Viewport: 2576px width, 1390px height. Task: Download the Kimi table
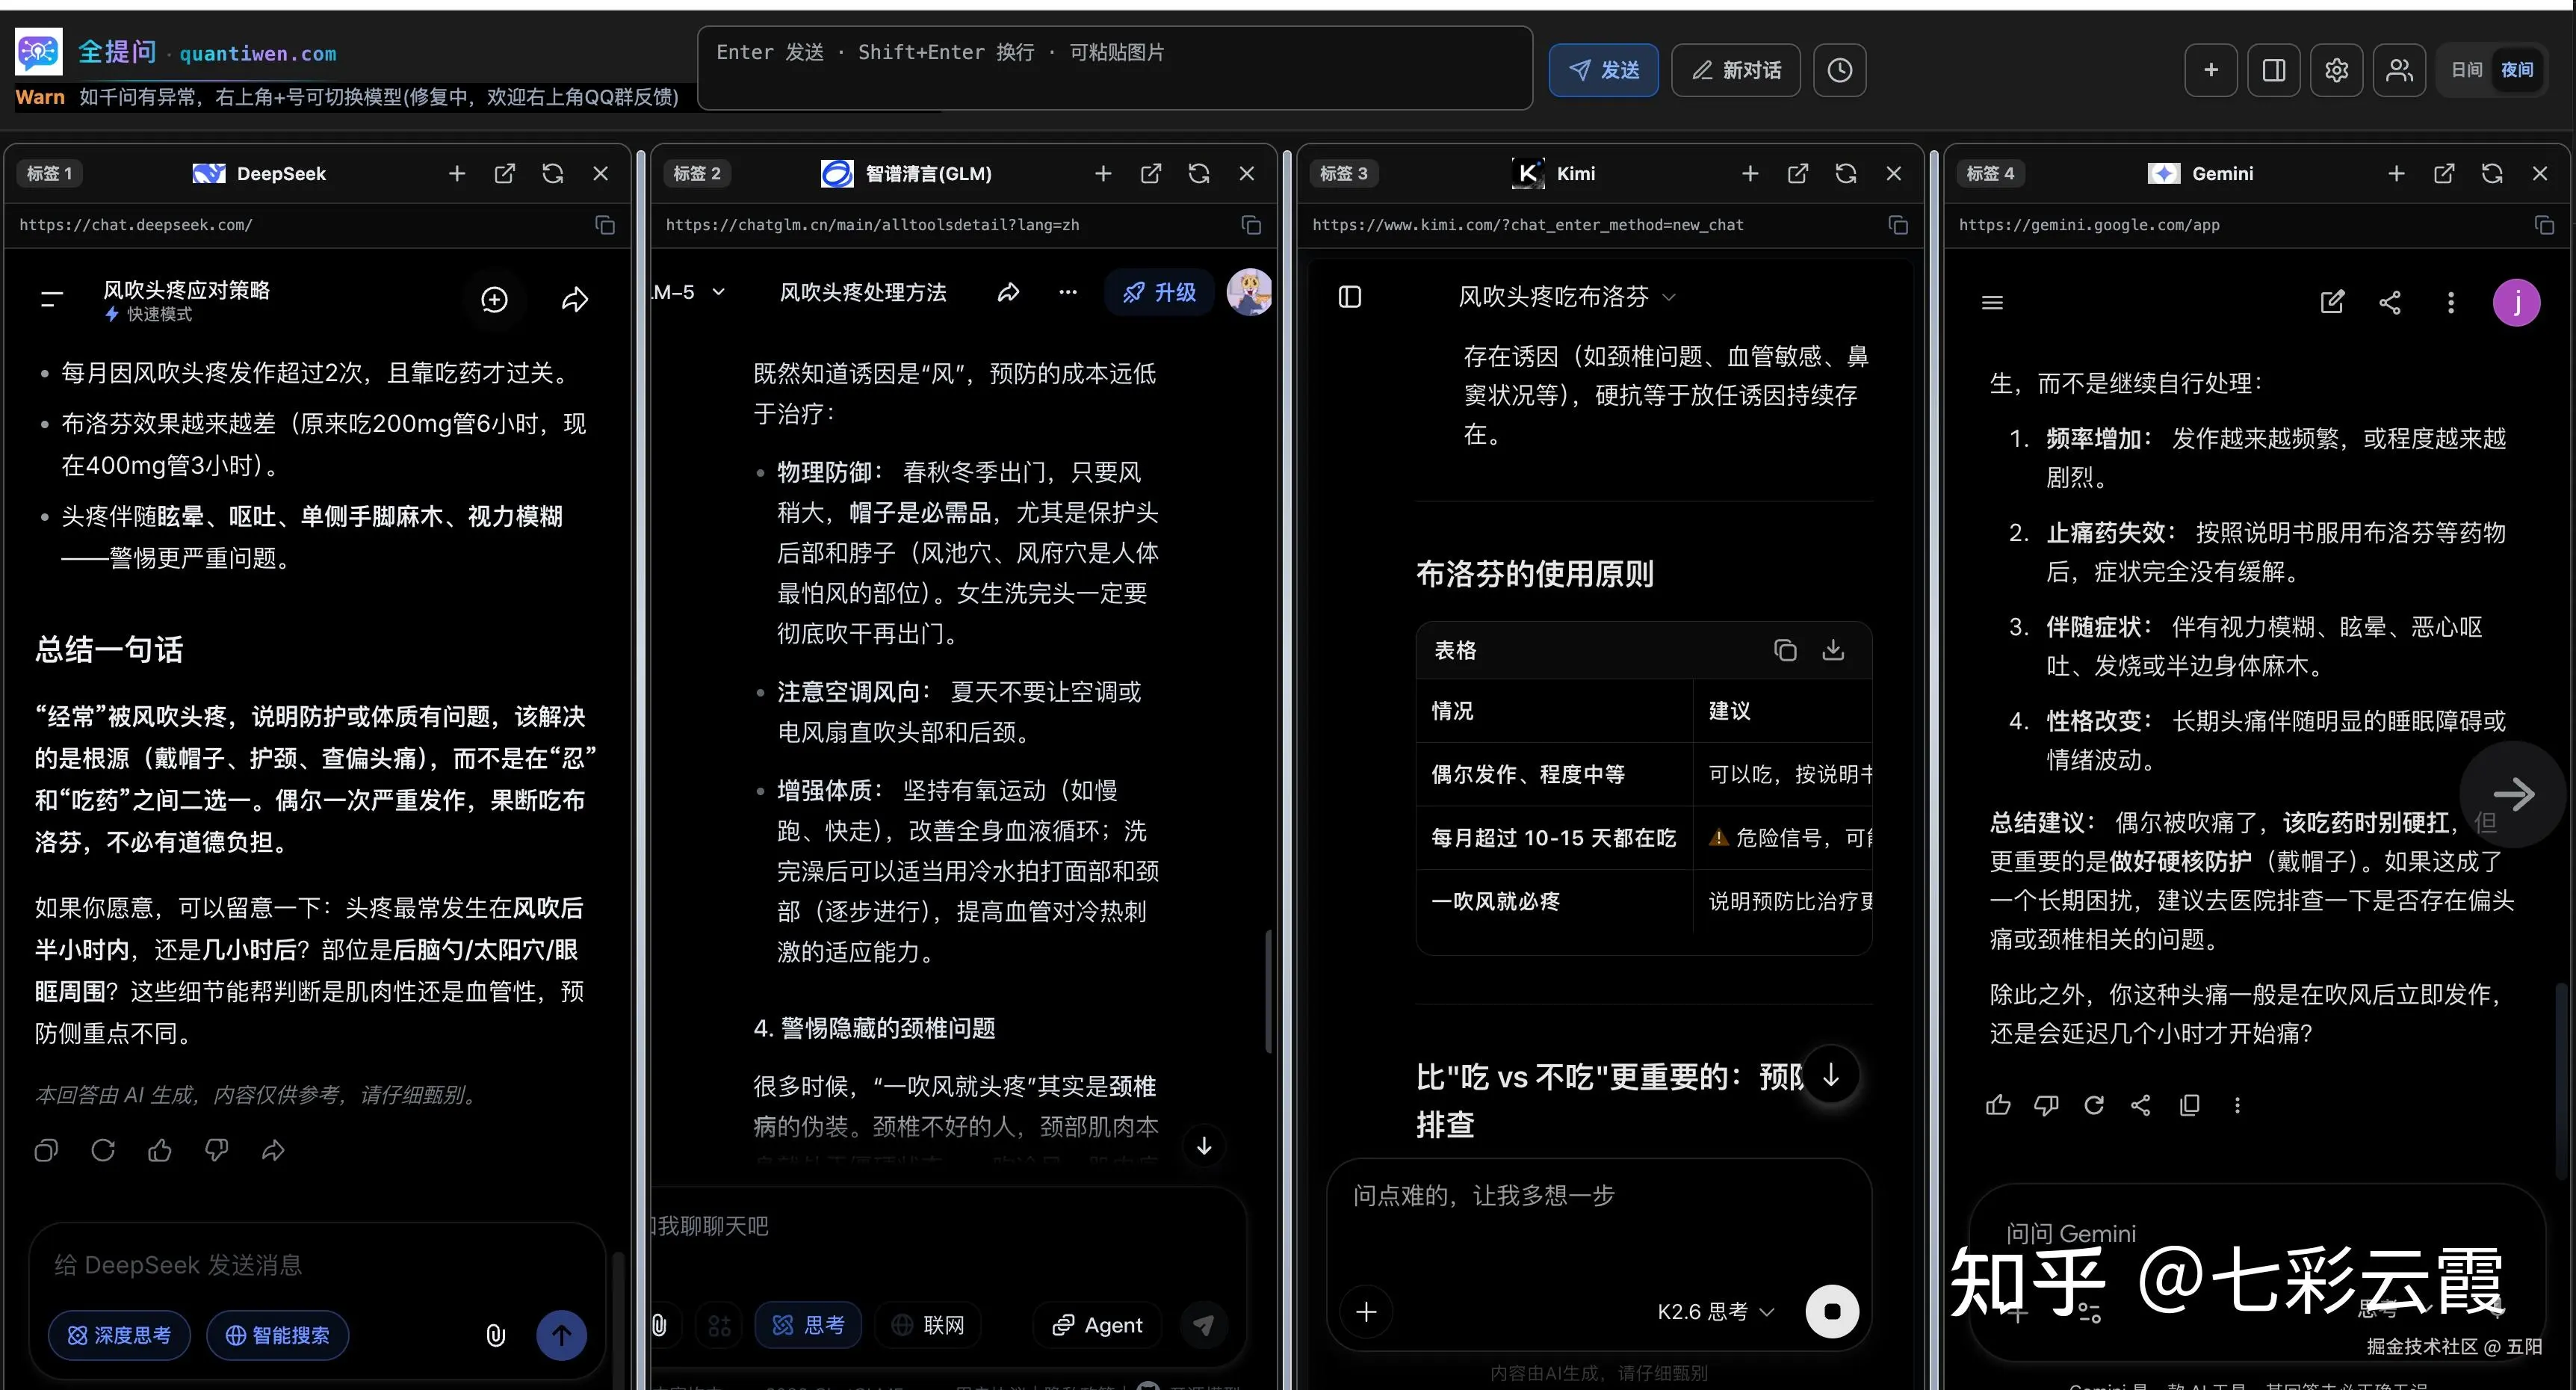(x=1833, y=650)
